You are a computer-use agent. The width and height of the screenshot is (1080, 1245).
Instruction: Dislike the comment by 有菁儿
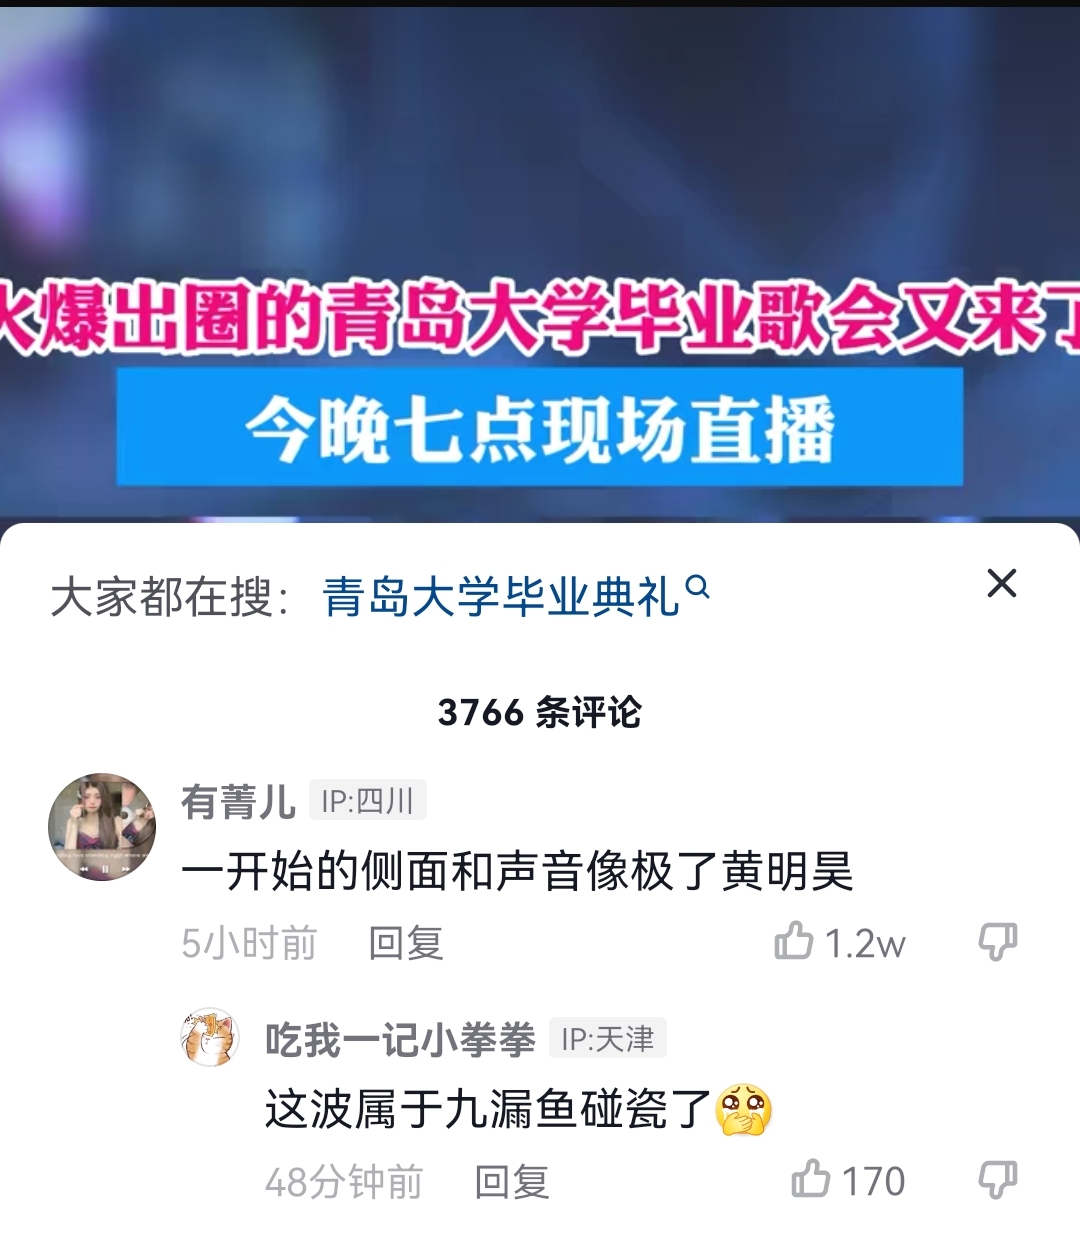pyautogui.click(x=997, y=942)
